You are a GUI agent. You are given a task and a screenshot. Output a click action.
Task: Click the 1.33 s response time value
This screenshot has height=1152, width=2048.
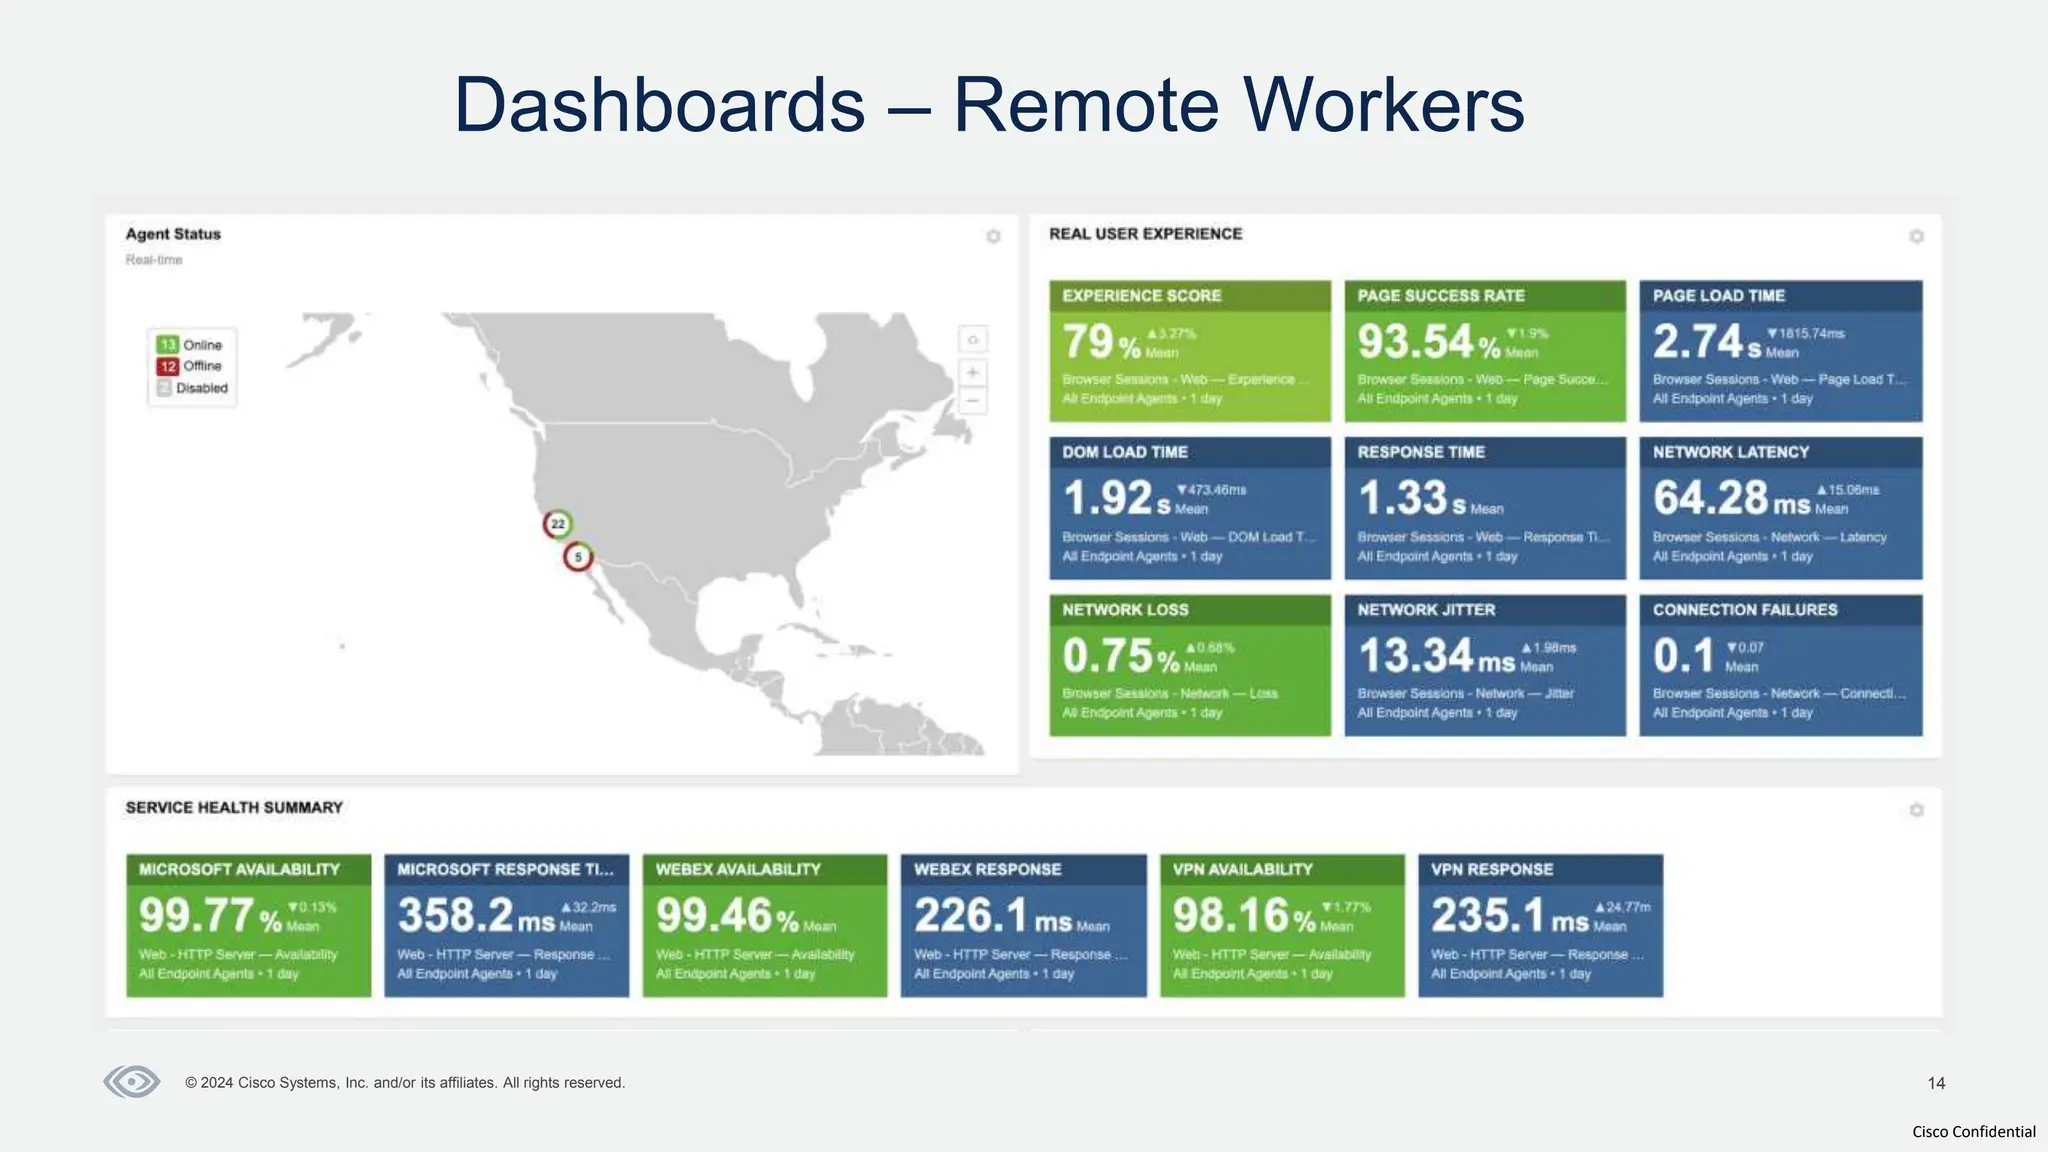1412,498
